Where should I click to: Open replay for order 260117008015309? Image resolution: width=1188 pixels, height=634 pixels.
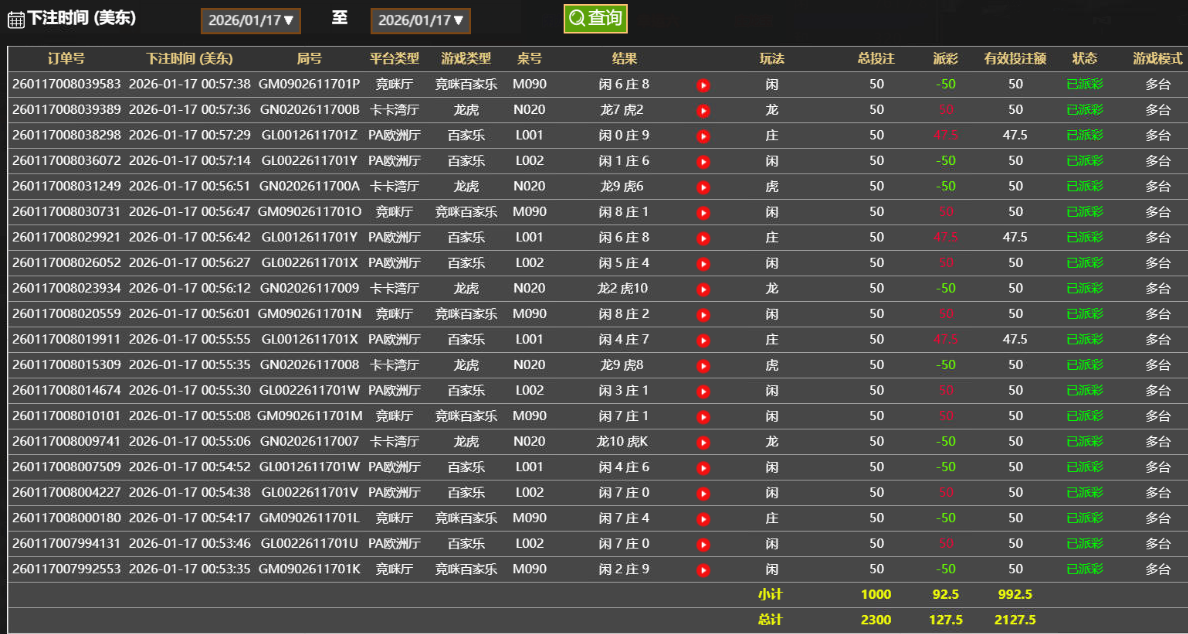click(x=703, y=365)
